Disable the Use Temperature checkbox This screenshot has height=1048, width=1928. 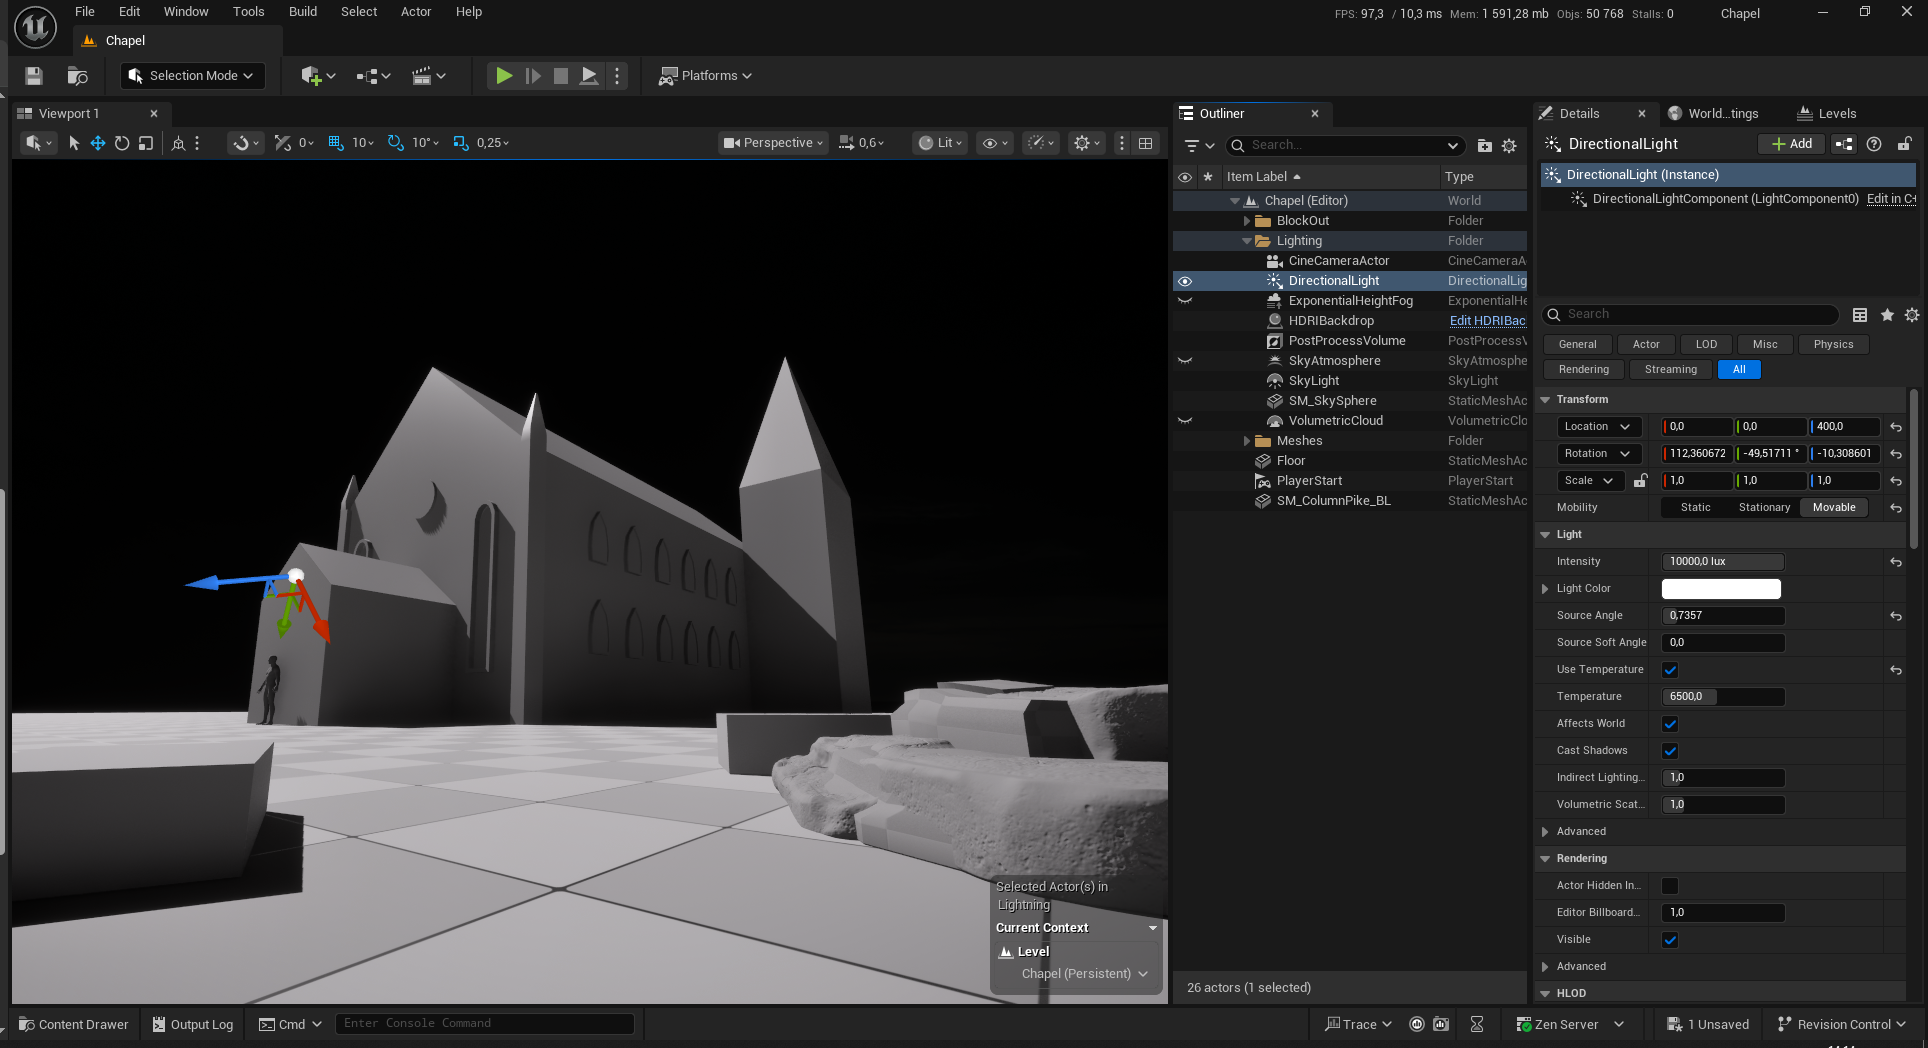pos(1670,670)
